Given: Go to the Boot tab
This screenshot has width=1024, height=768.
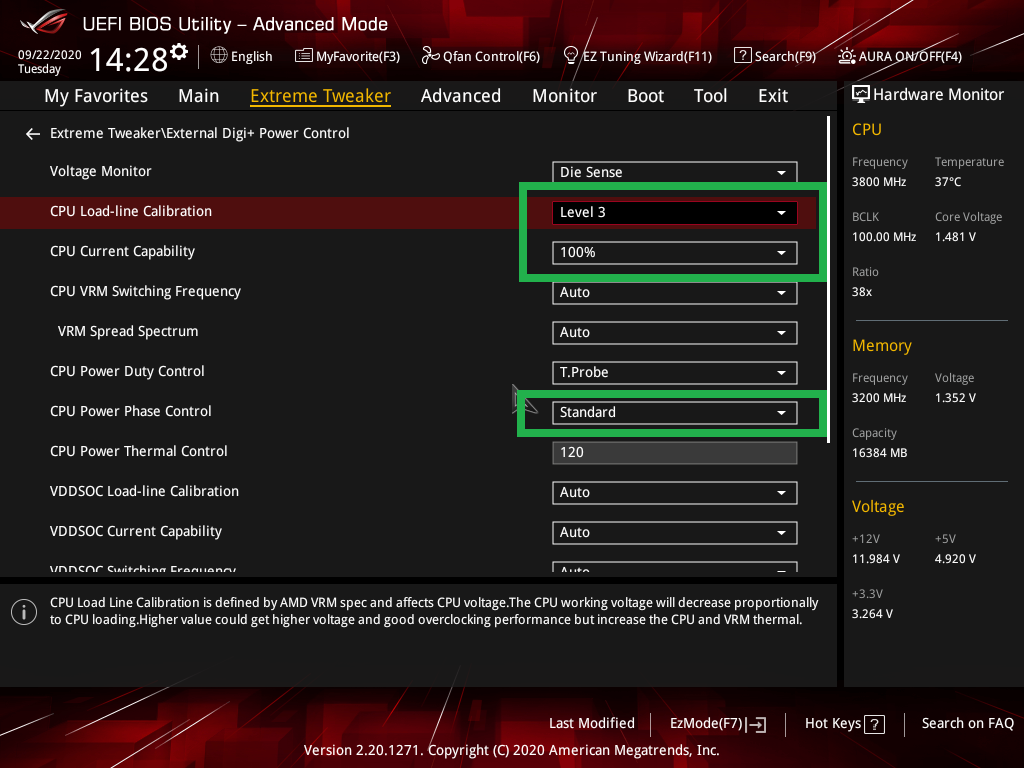Looking at the screenshot, I should pyautogui.click(x=645, y=96).
